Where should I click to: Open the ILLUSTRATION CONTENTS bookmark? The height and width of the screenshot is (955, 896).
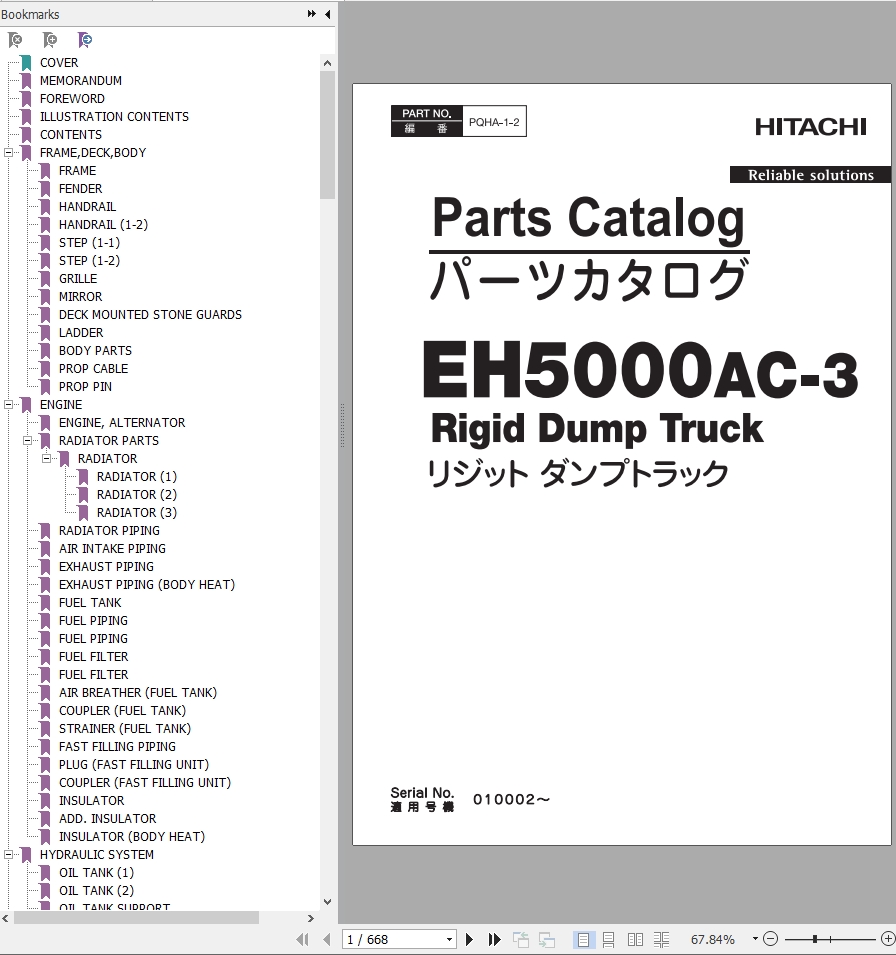pyautogui.click(x=115, y=116)
